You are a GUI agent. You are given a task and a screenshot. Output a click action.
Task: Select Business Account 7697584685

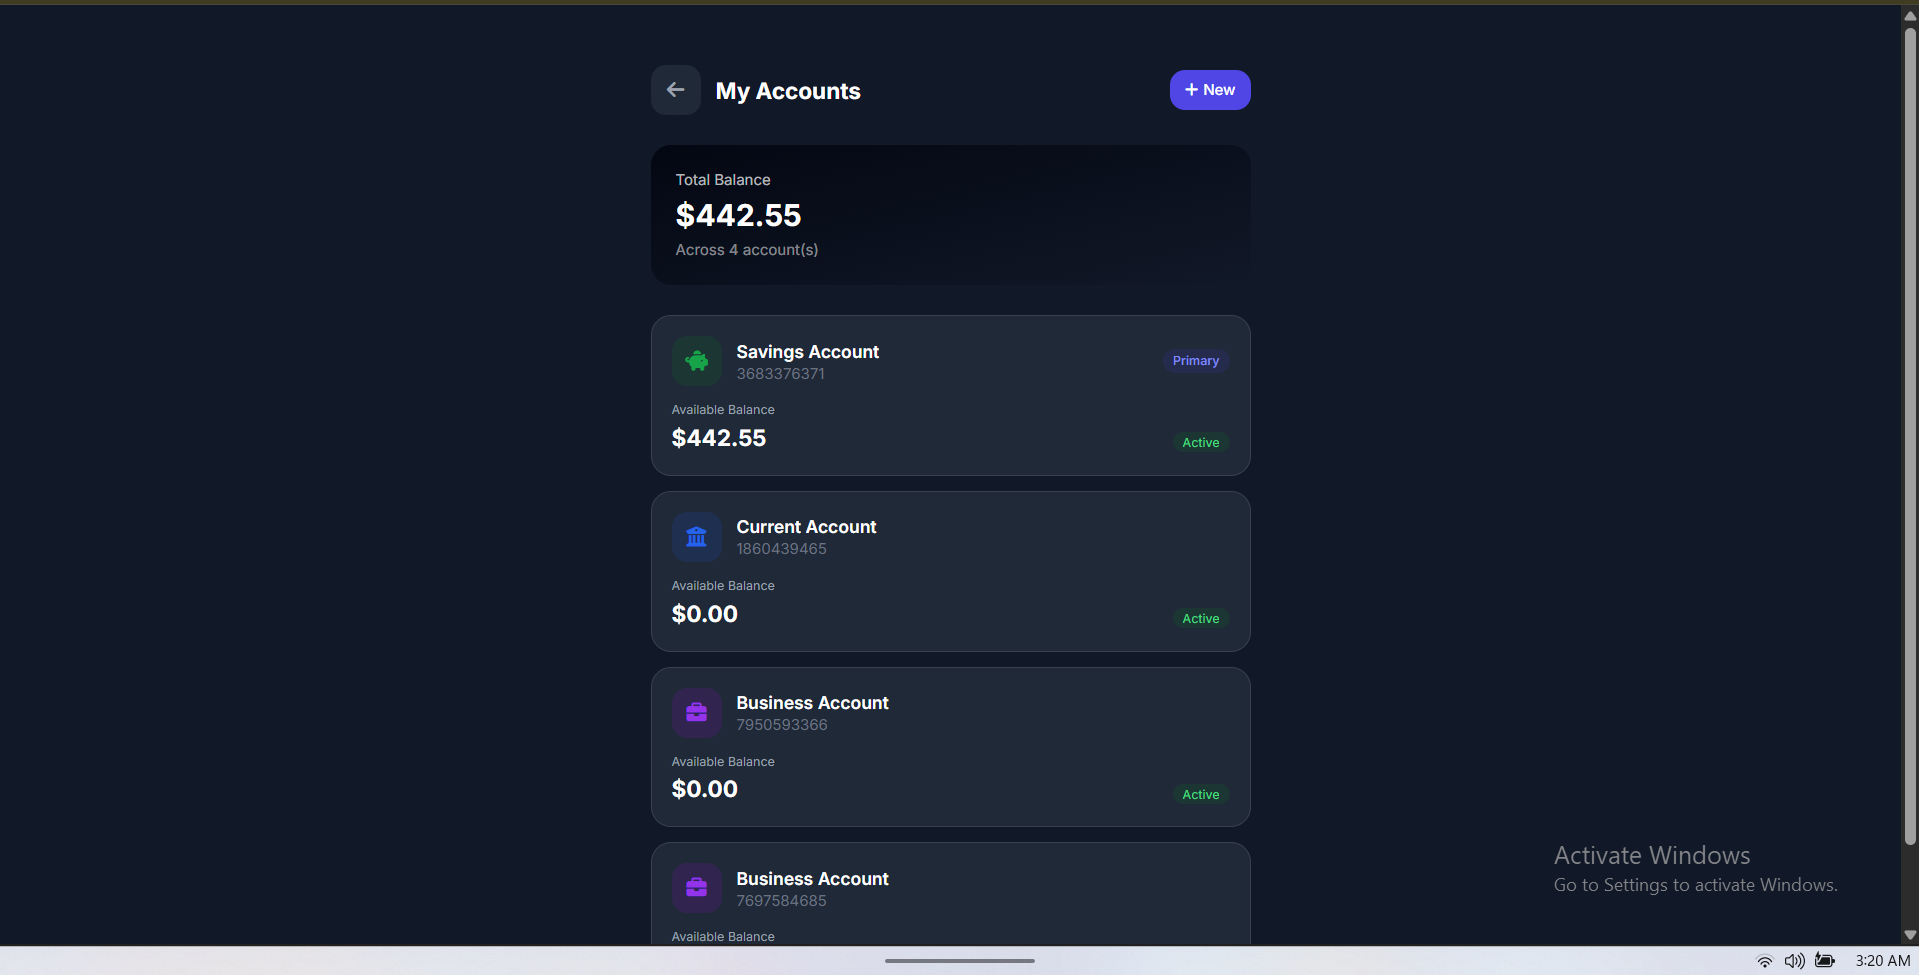pyautogui.click(x=949, y=890)
